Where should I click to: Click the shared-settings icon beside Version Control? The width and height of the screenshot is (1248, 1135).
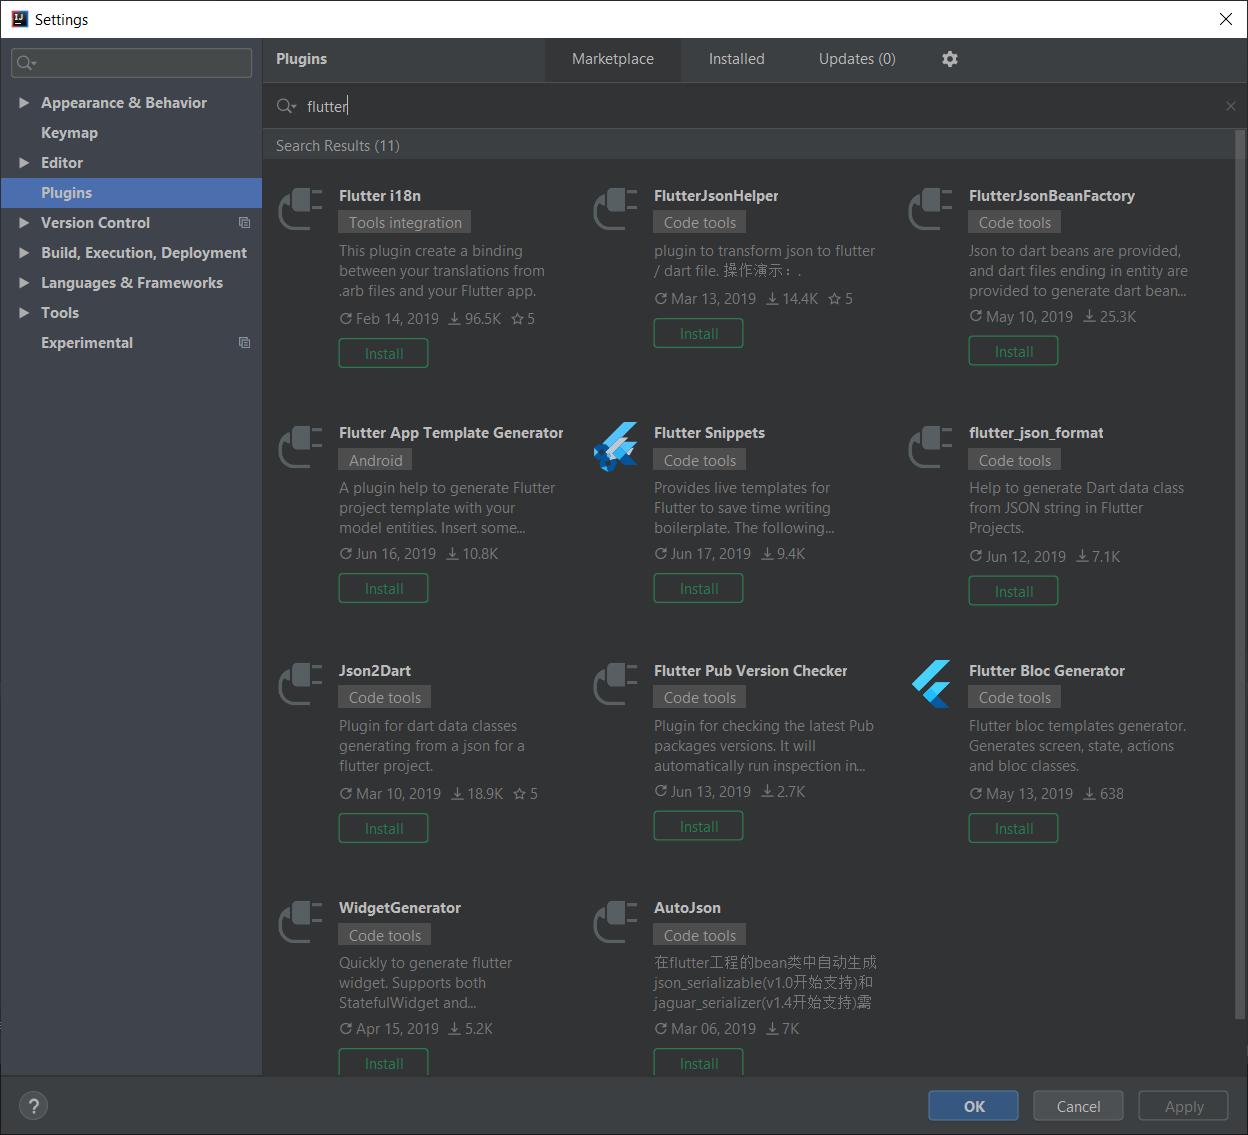point(244,222)
